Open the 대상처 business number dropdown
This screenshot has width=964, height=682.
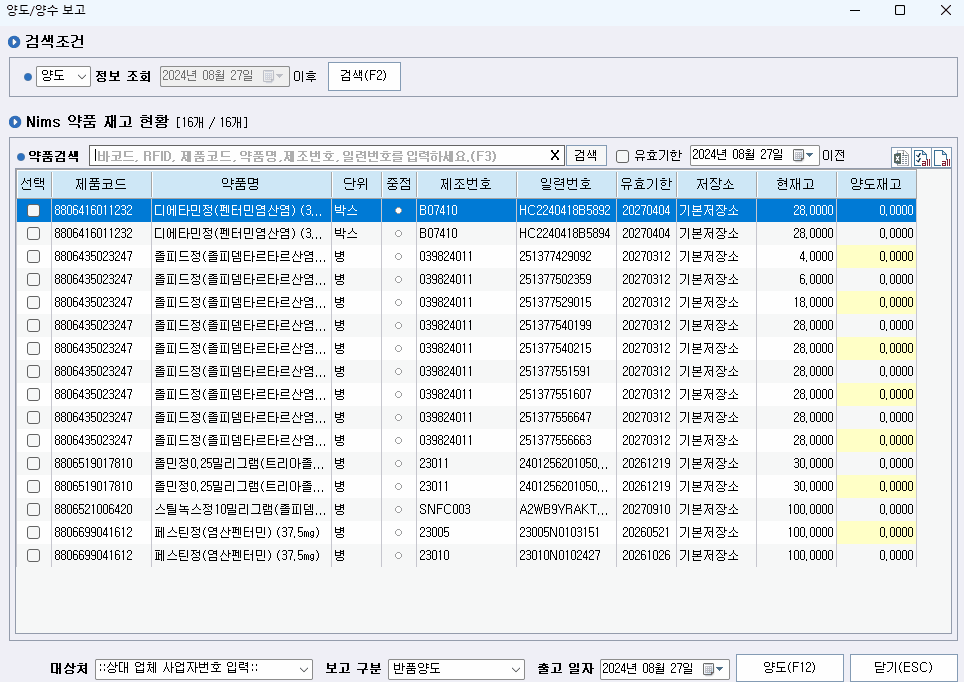point(304,668)
